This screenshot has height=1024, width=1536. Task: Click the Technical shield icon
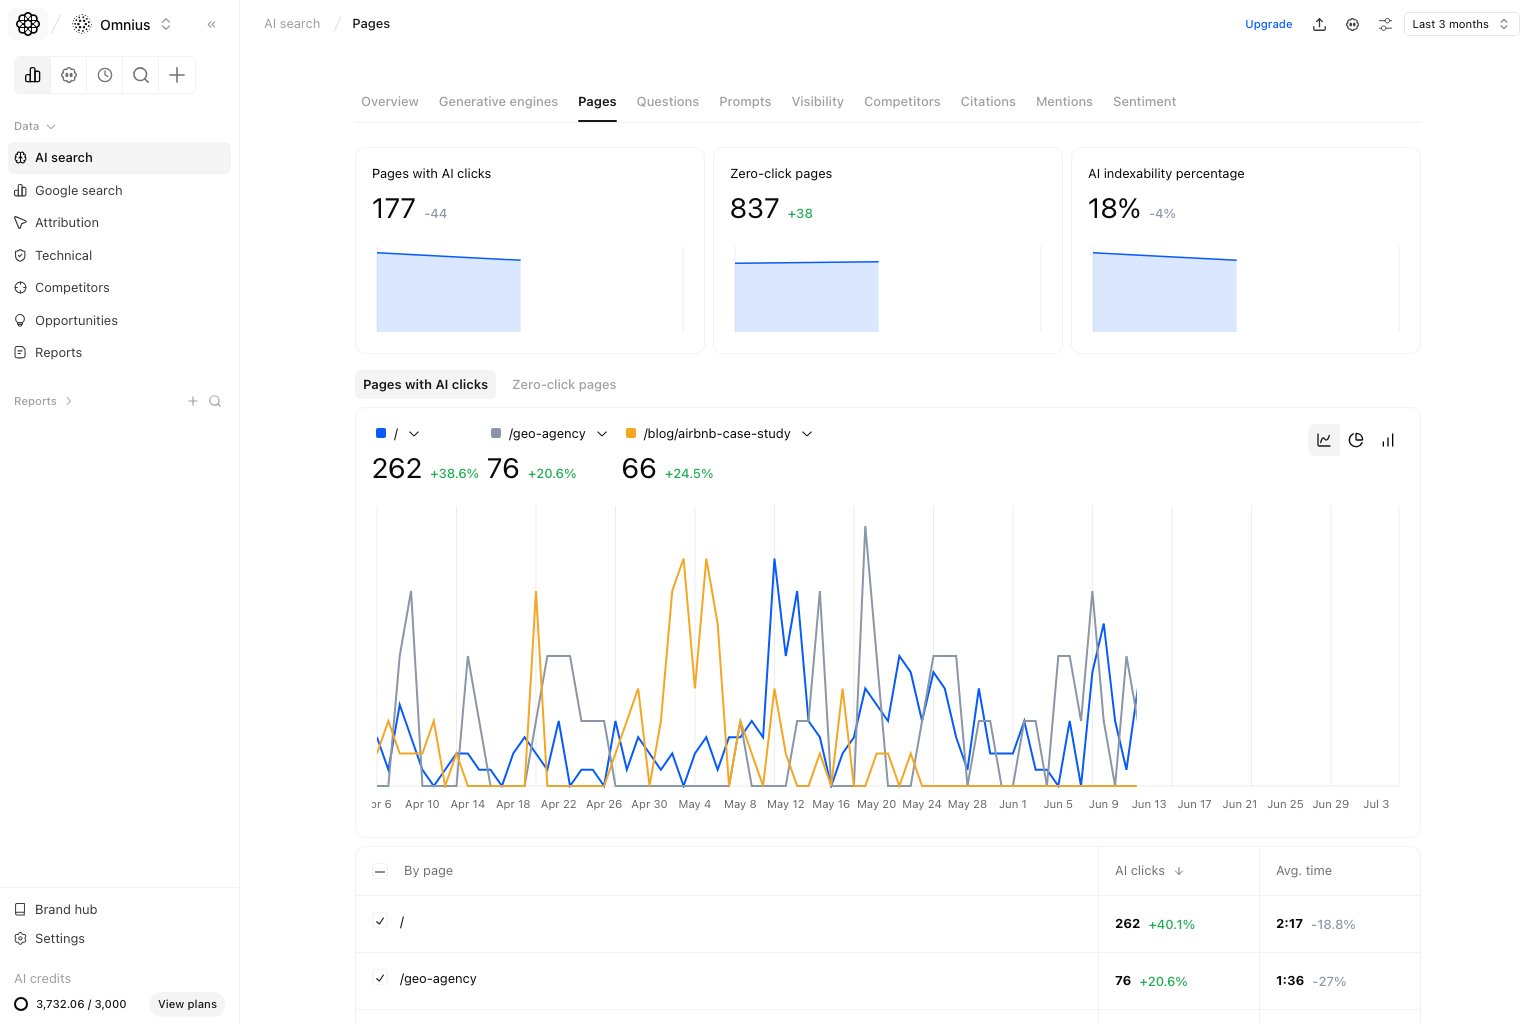[x=20, y=256]
